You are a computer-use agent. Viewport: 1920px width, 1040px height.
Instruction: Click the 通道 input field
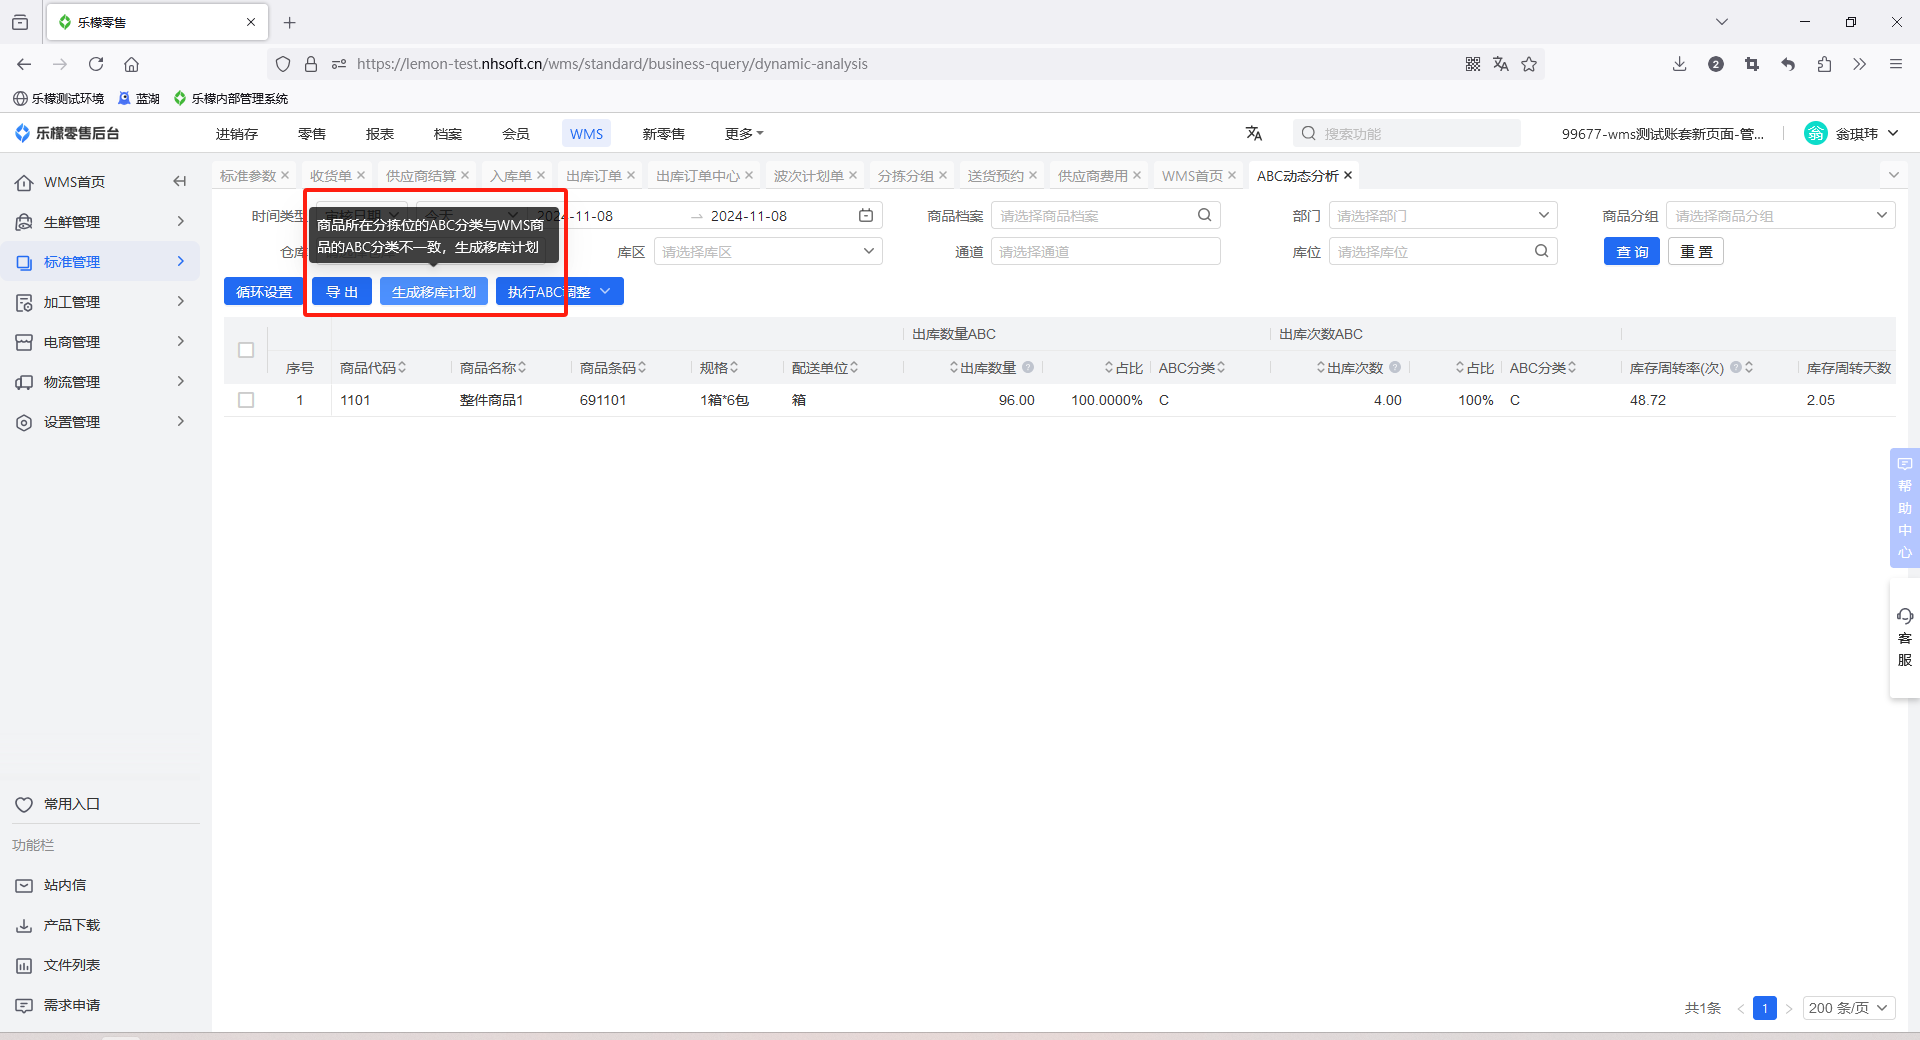coord(1105,251)
